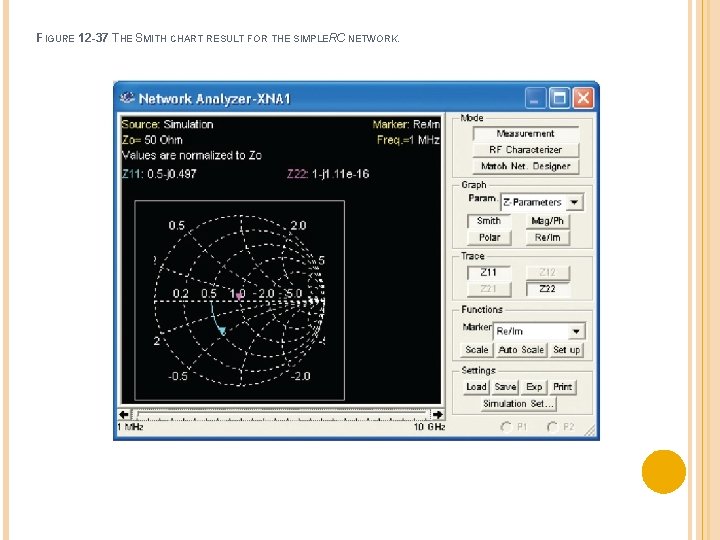The image size is (720, 540).
Task: Click the Z11: 0.5-j0.497 readout
Action: point(159,174)
